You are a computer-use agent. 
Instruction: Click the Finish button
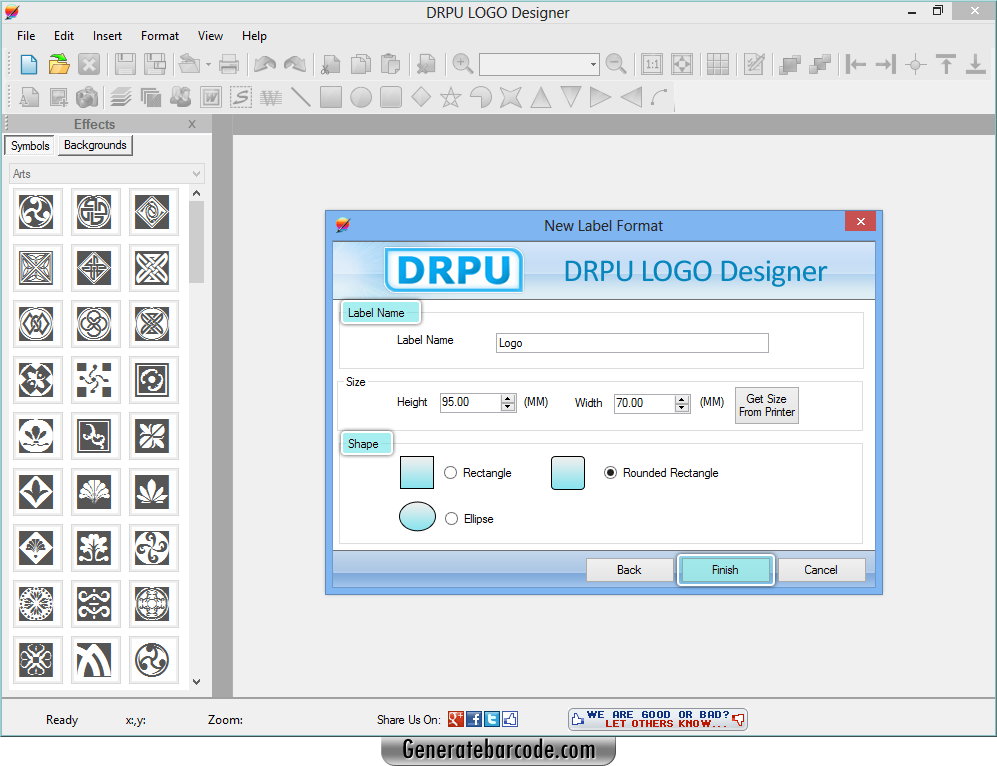click(725, 570)
